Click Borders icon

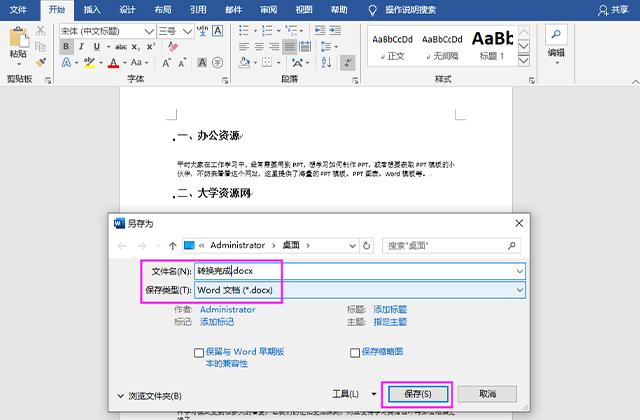[x=267, y=62]
